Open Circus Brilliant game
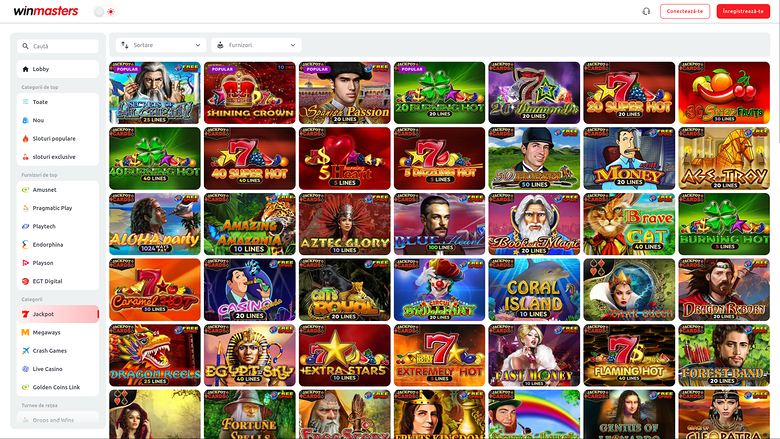 [x=439, y=290]
